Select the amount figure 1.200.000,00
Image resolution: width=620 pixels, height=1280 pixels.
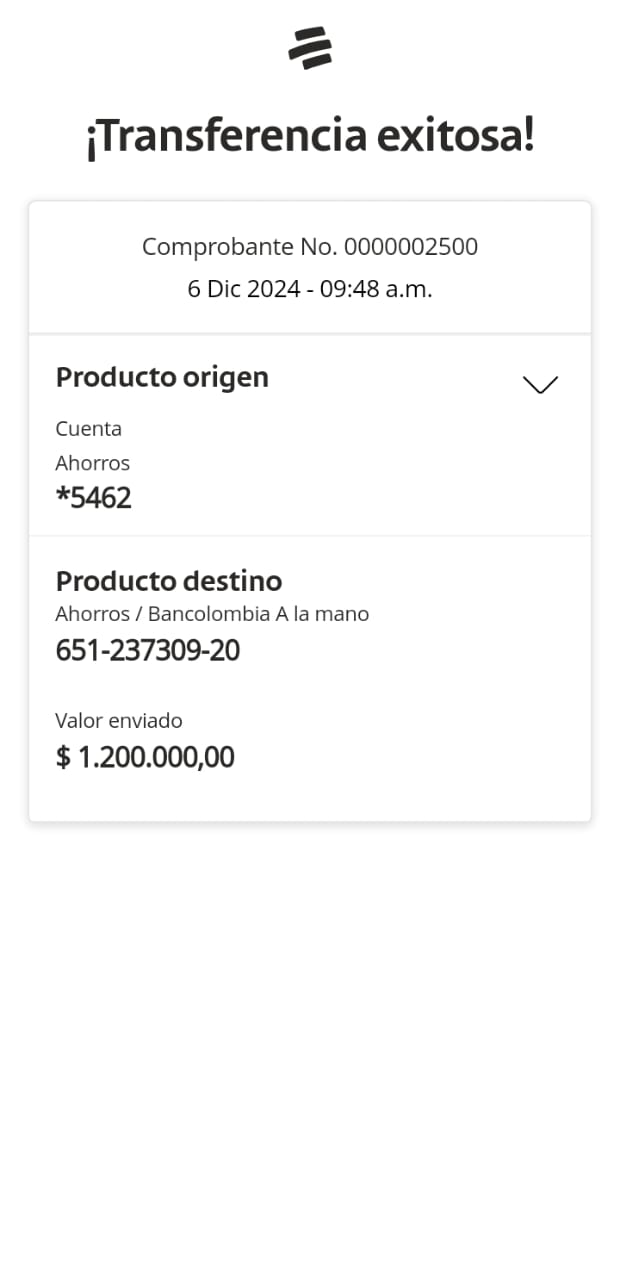click(x=156, y=757)
